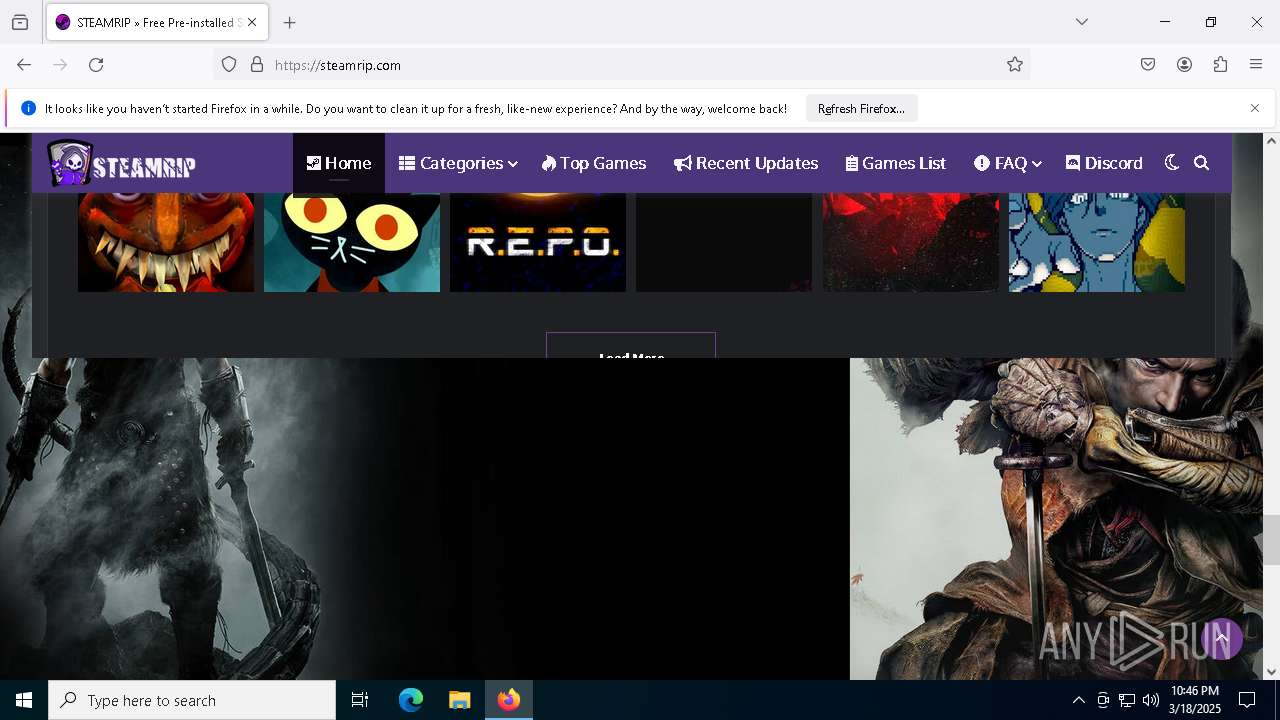The height and width of the screenshot is (720, 1280).
Task: Open the notification center icon
Action: click(1247, 700)
